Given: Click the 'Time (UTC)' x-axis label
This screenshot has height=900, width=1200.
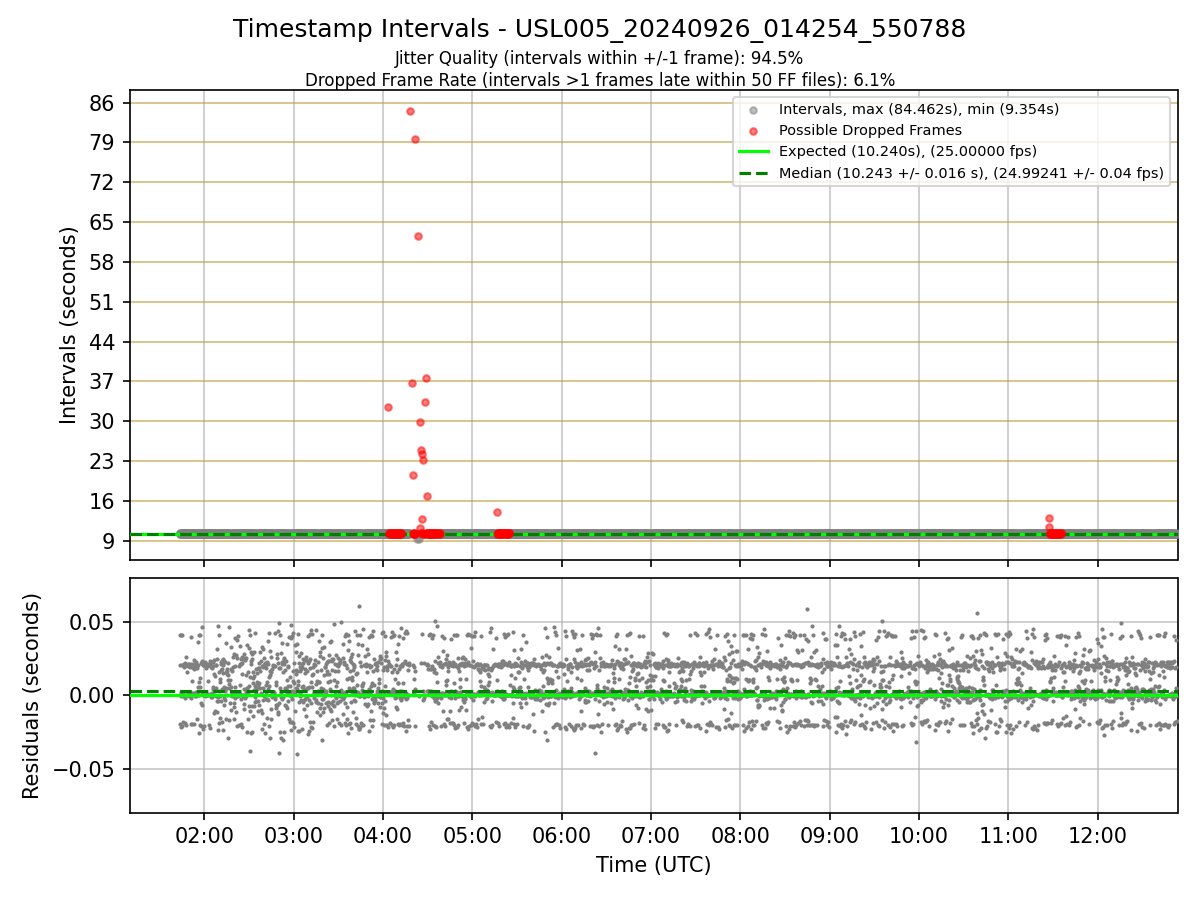Looking at the screenshot, I should [653, 865].
